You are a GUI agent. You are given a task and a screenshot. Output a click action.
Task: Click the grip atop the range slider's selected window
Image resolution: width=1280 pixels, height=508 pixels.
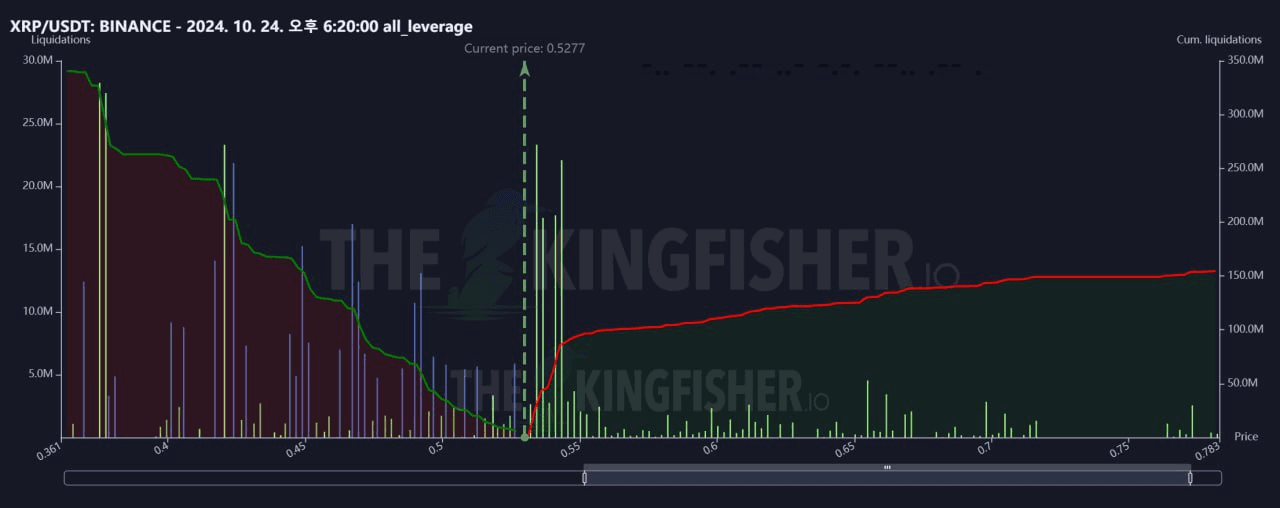[887, 467]
